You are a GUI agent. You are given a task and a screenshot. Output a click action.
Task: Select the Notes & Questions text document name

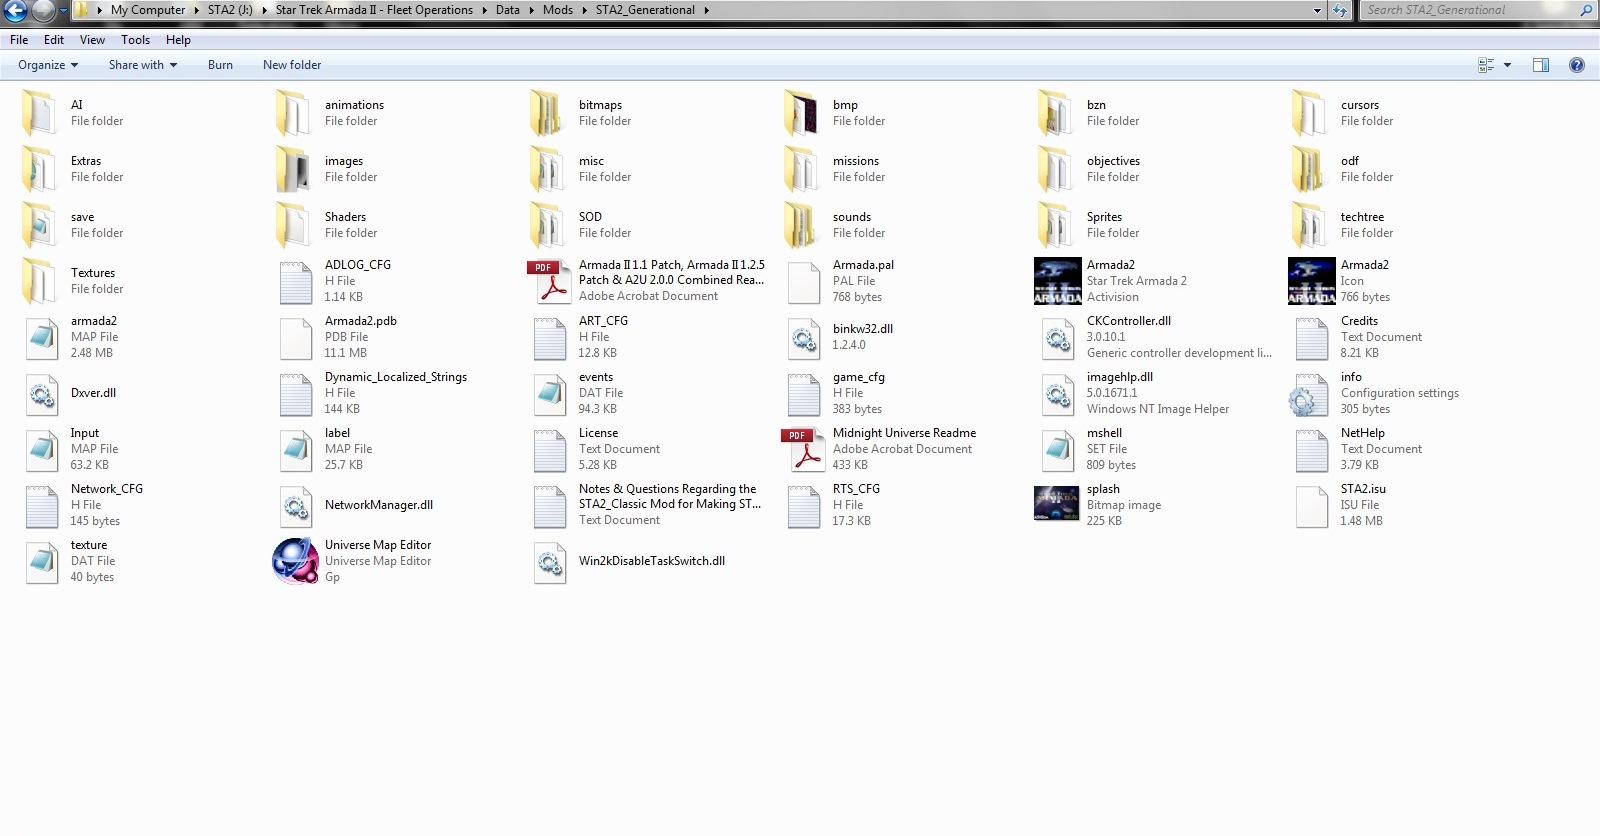pyautogui.click(x=670, y=496)
